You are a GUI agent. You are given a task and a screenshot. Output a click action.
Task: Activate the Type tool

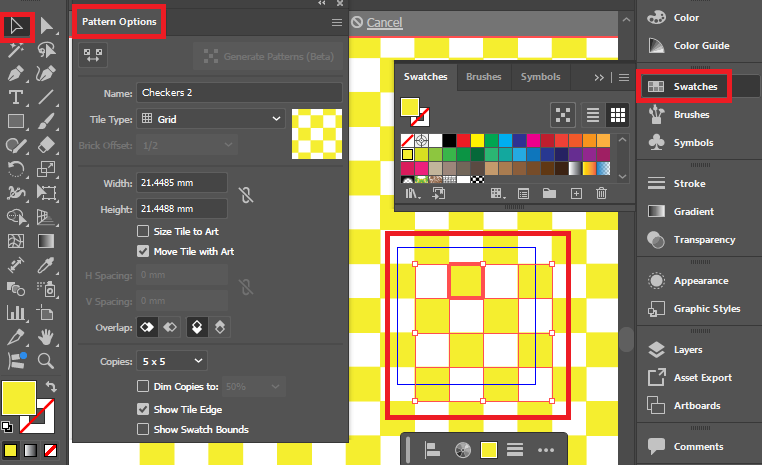(16, 97)
